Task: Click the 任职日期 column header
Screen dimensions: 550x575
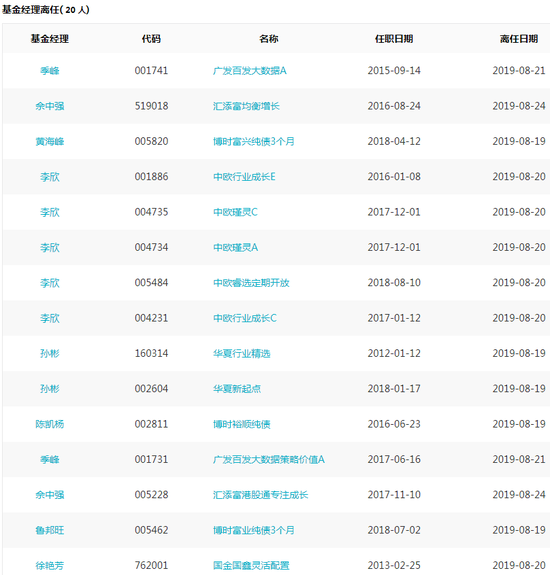Action: point(394,39)
